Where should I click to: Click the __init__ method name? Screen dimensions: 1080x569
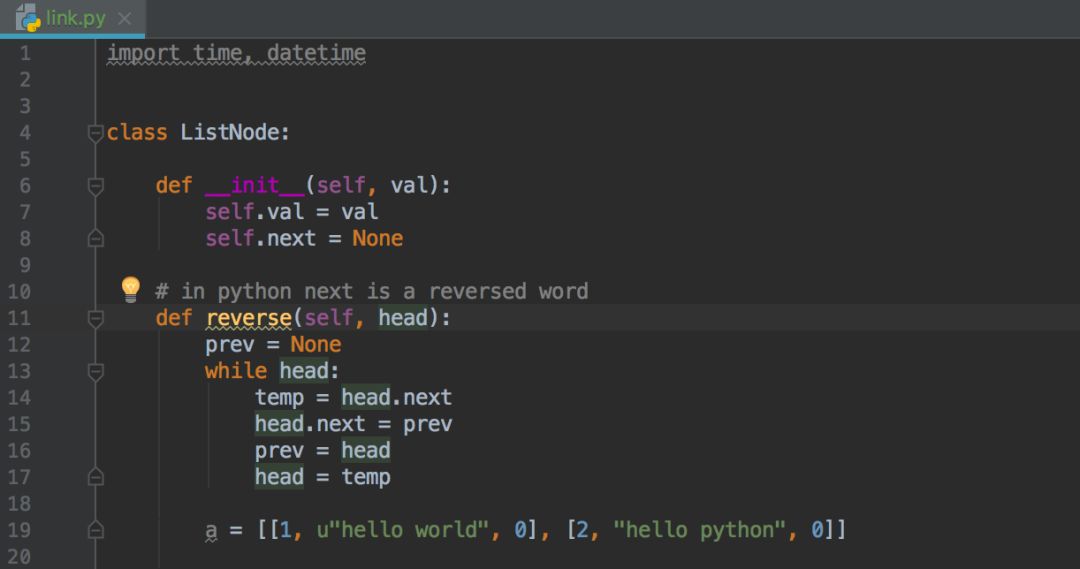pyautogui.click(x=255, y=185)
